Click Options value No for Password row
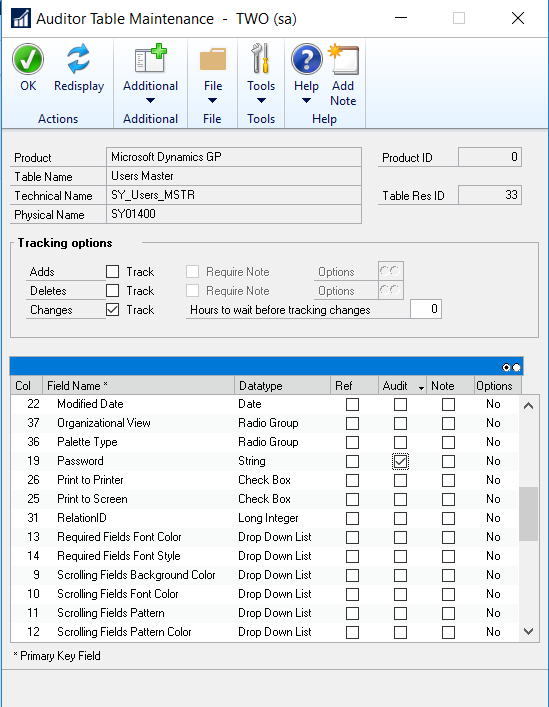The height and width of the screenshot is (707, 549). (x=493, y=461)
